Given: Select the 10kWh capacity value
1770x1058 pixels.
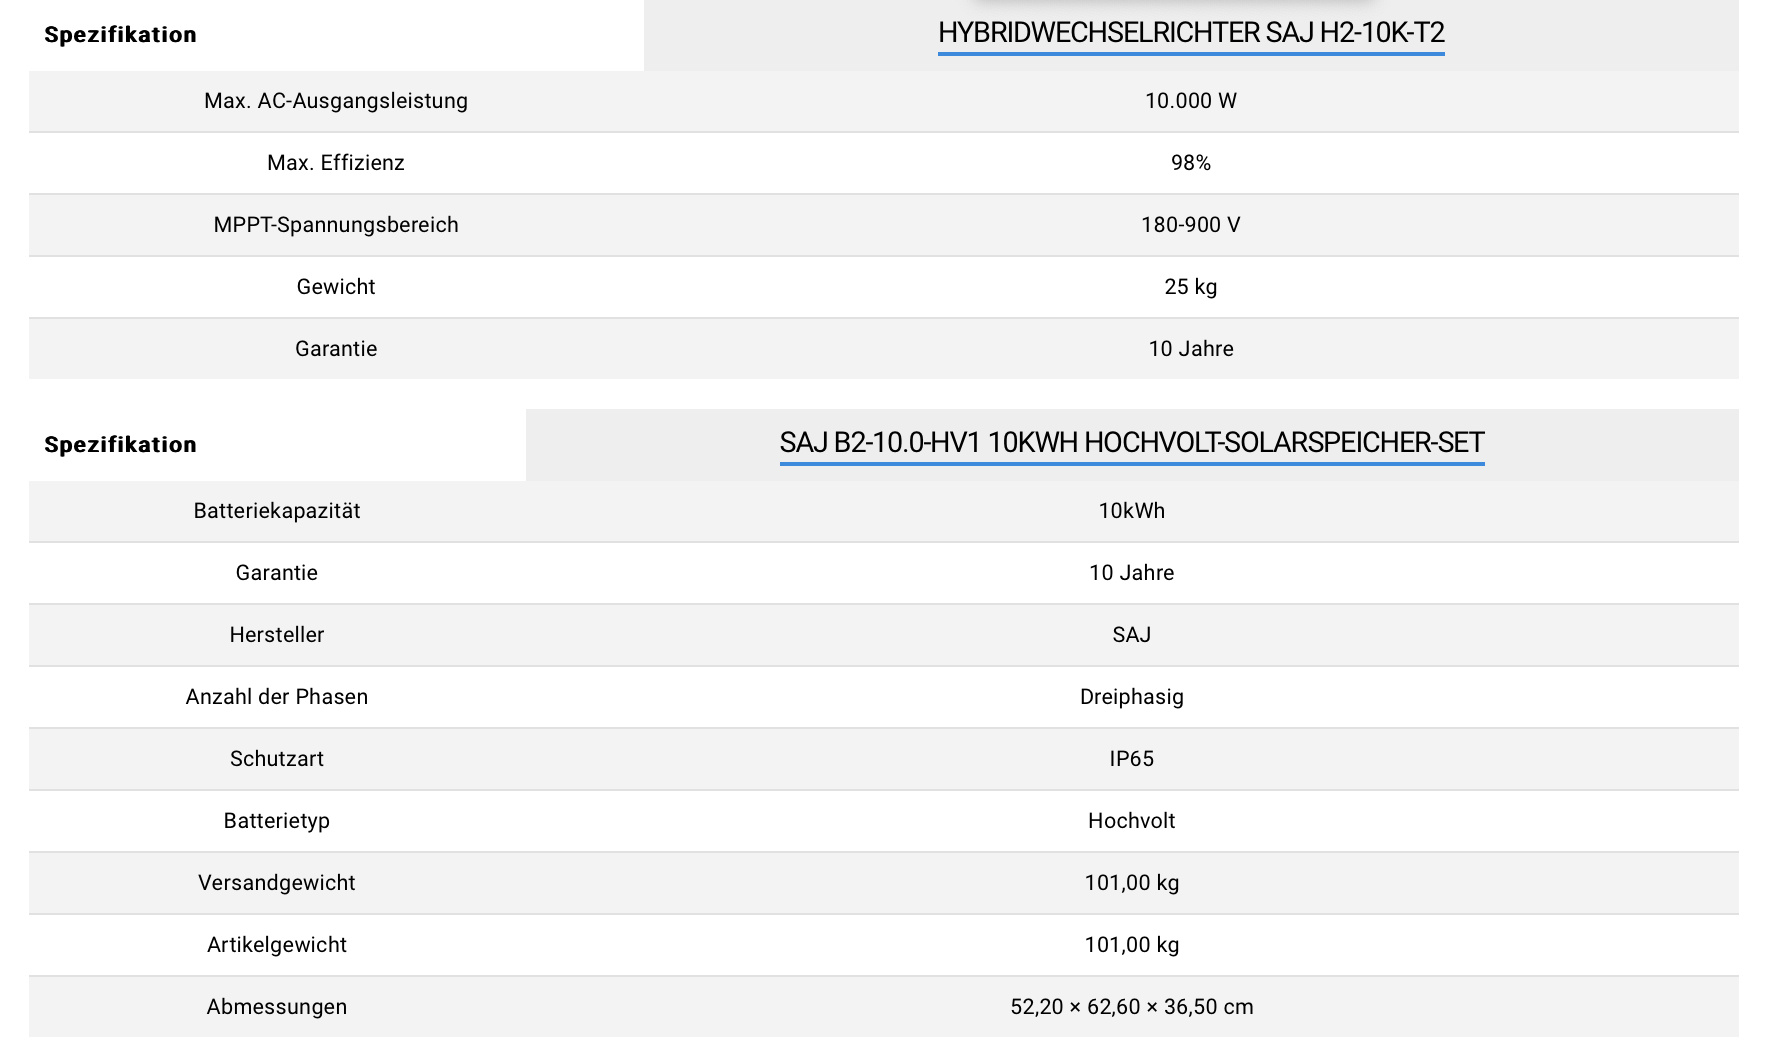Looking at the screenshot, I should click(1131, 511).
